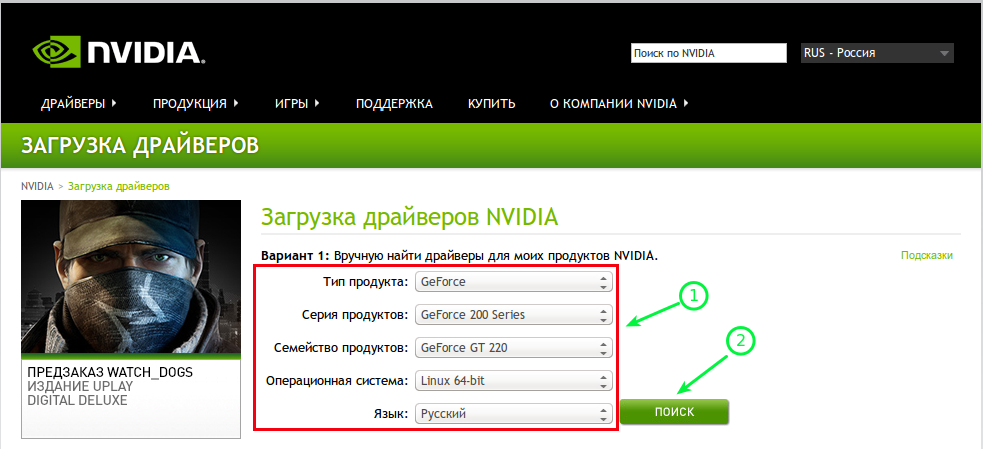The width and height of the screenshot is (983, 449).
Task: Go to Поддержка page
Action: pos(394,103)
